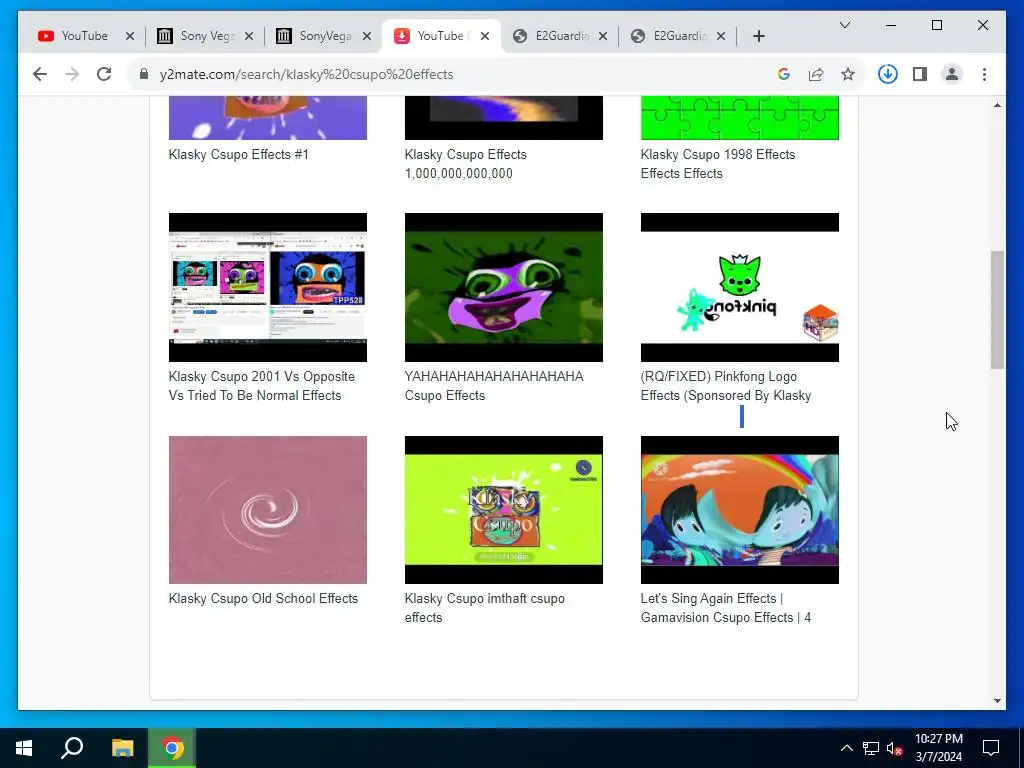The height and width of the screenshot is (768, 1024).
Task: Switch to the first E2Guardian tab
Action: (560, 36)
